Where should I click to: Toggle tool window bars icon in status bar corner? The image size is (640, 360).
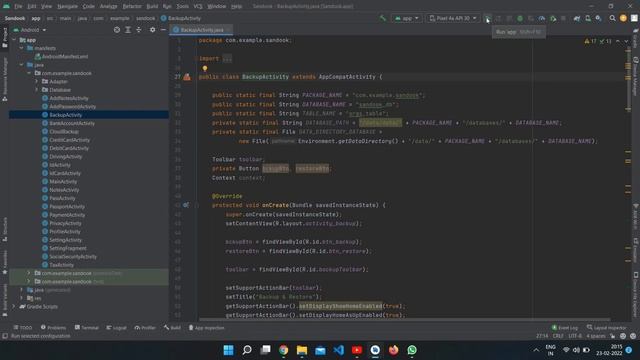tap(5, 336)
